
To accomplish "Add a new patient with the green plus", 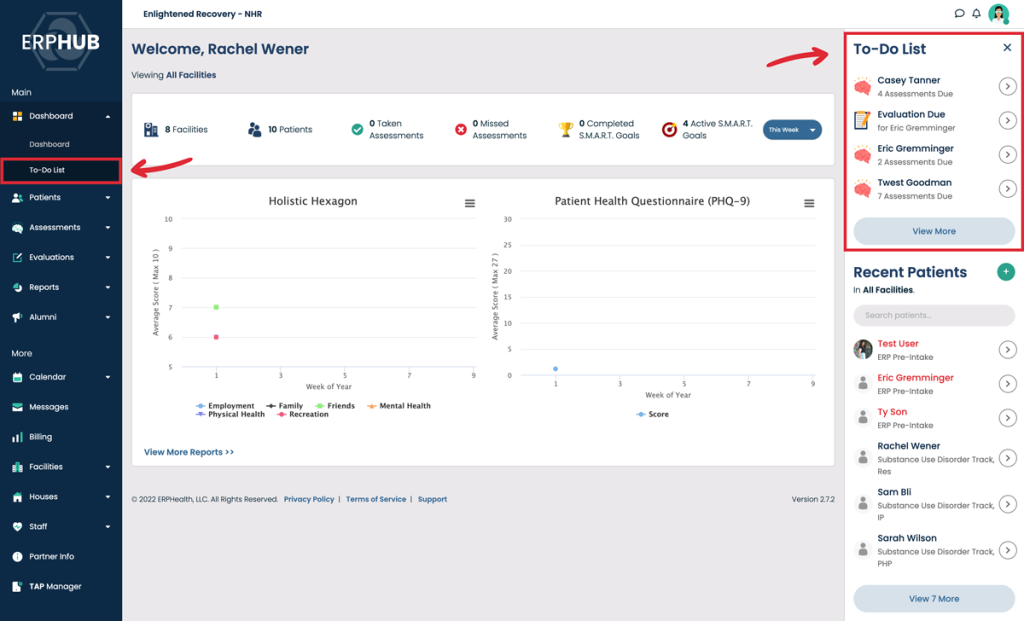I will tap(1006, 272).
